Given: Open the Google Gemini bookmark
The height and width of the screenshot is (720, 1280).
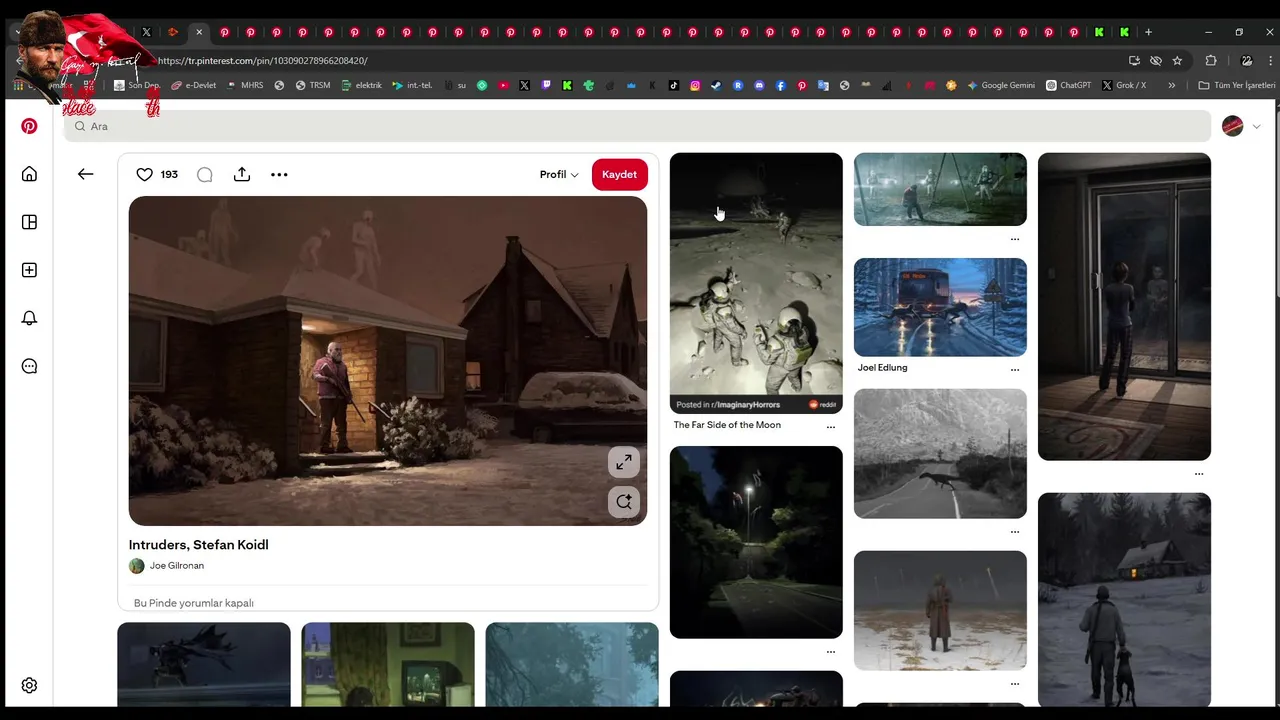Looking at the screenshot, I should [1001, 86].
